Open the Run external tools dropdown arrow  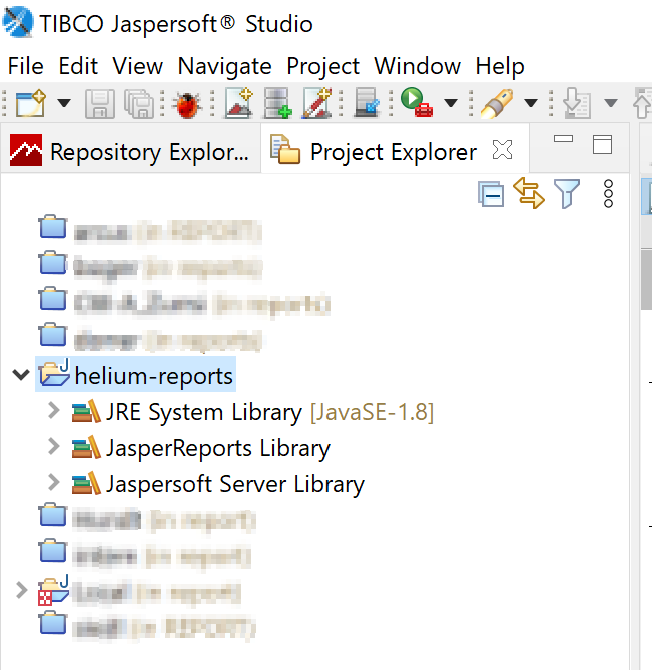[x=450, y=103]
